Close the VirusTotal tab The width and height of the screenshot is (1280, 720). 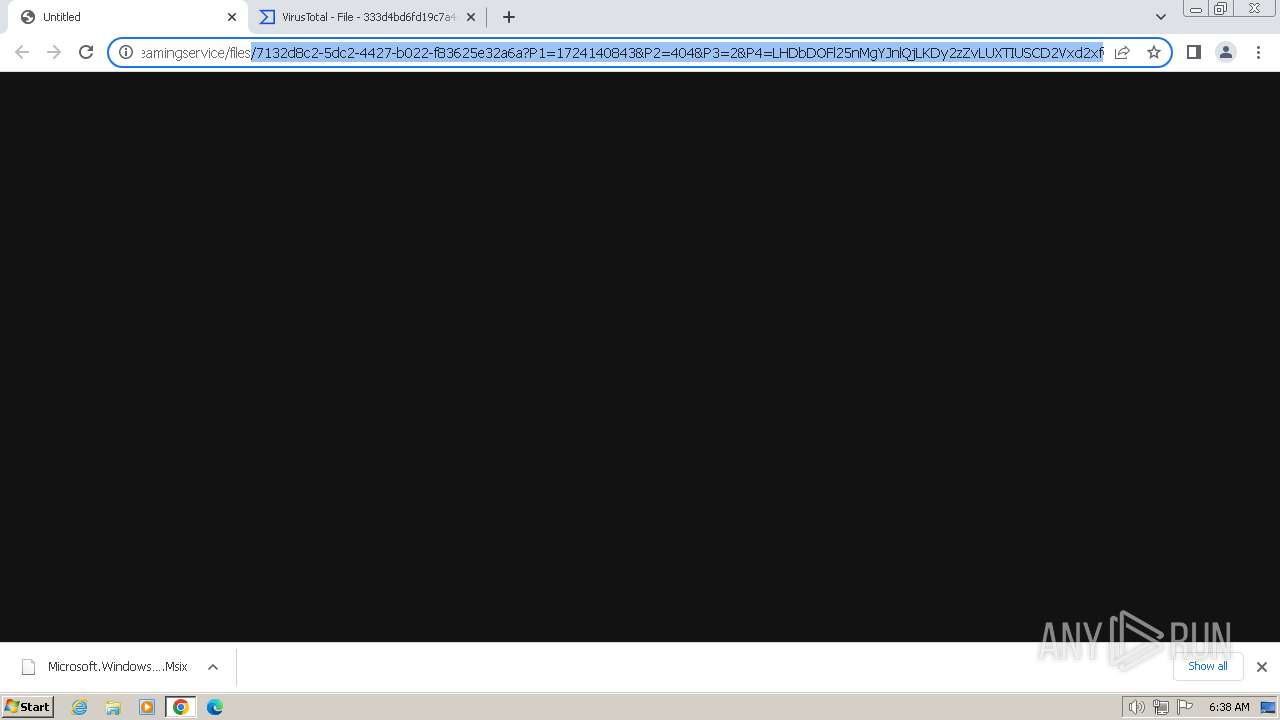[471, 17]
